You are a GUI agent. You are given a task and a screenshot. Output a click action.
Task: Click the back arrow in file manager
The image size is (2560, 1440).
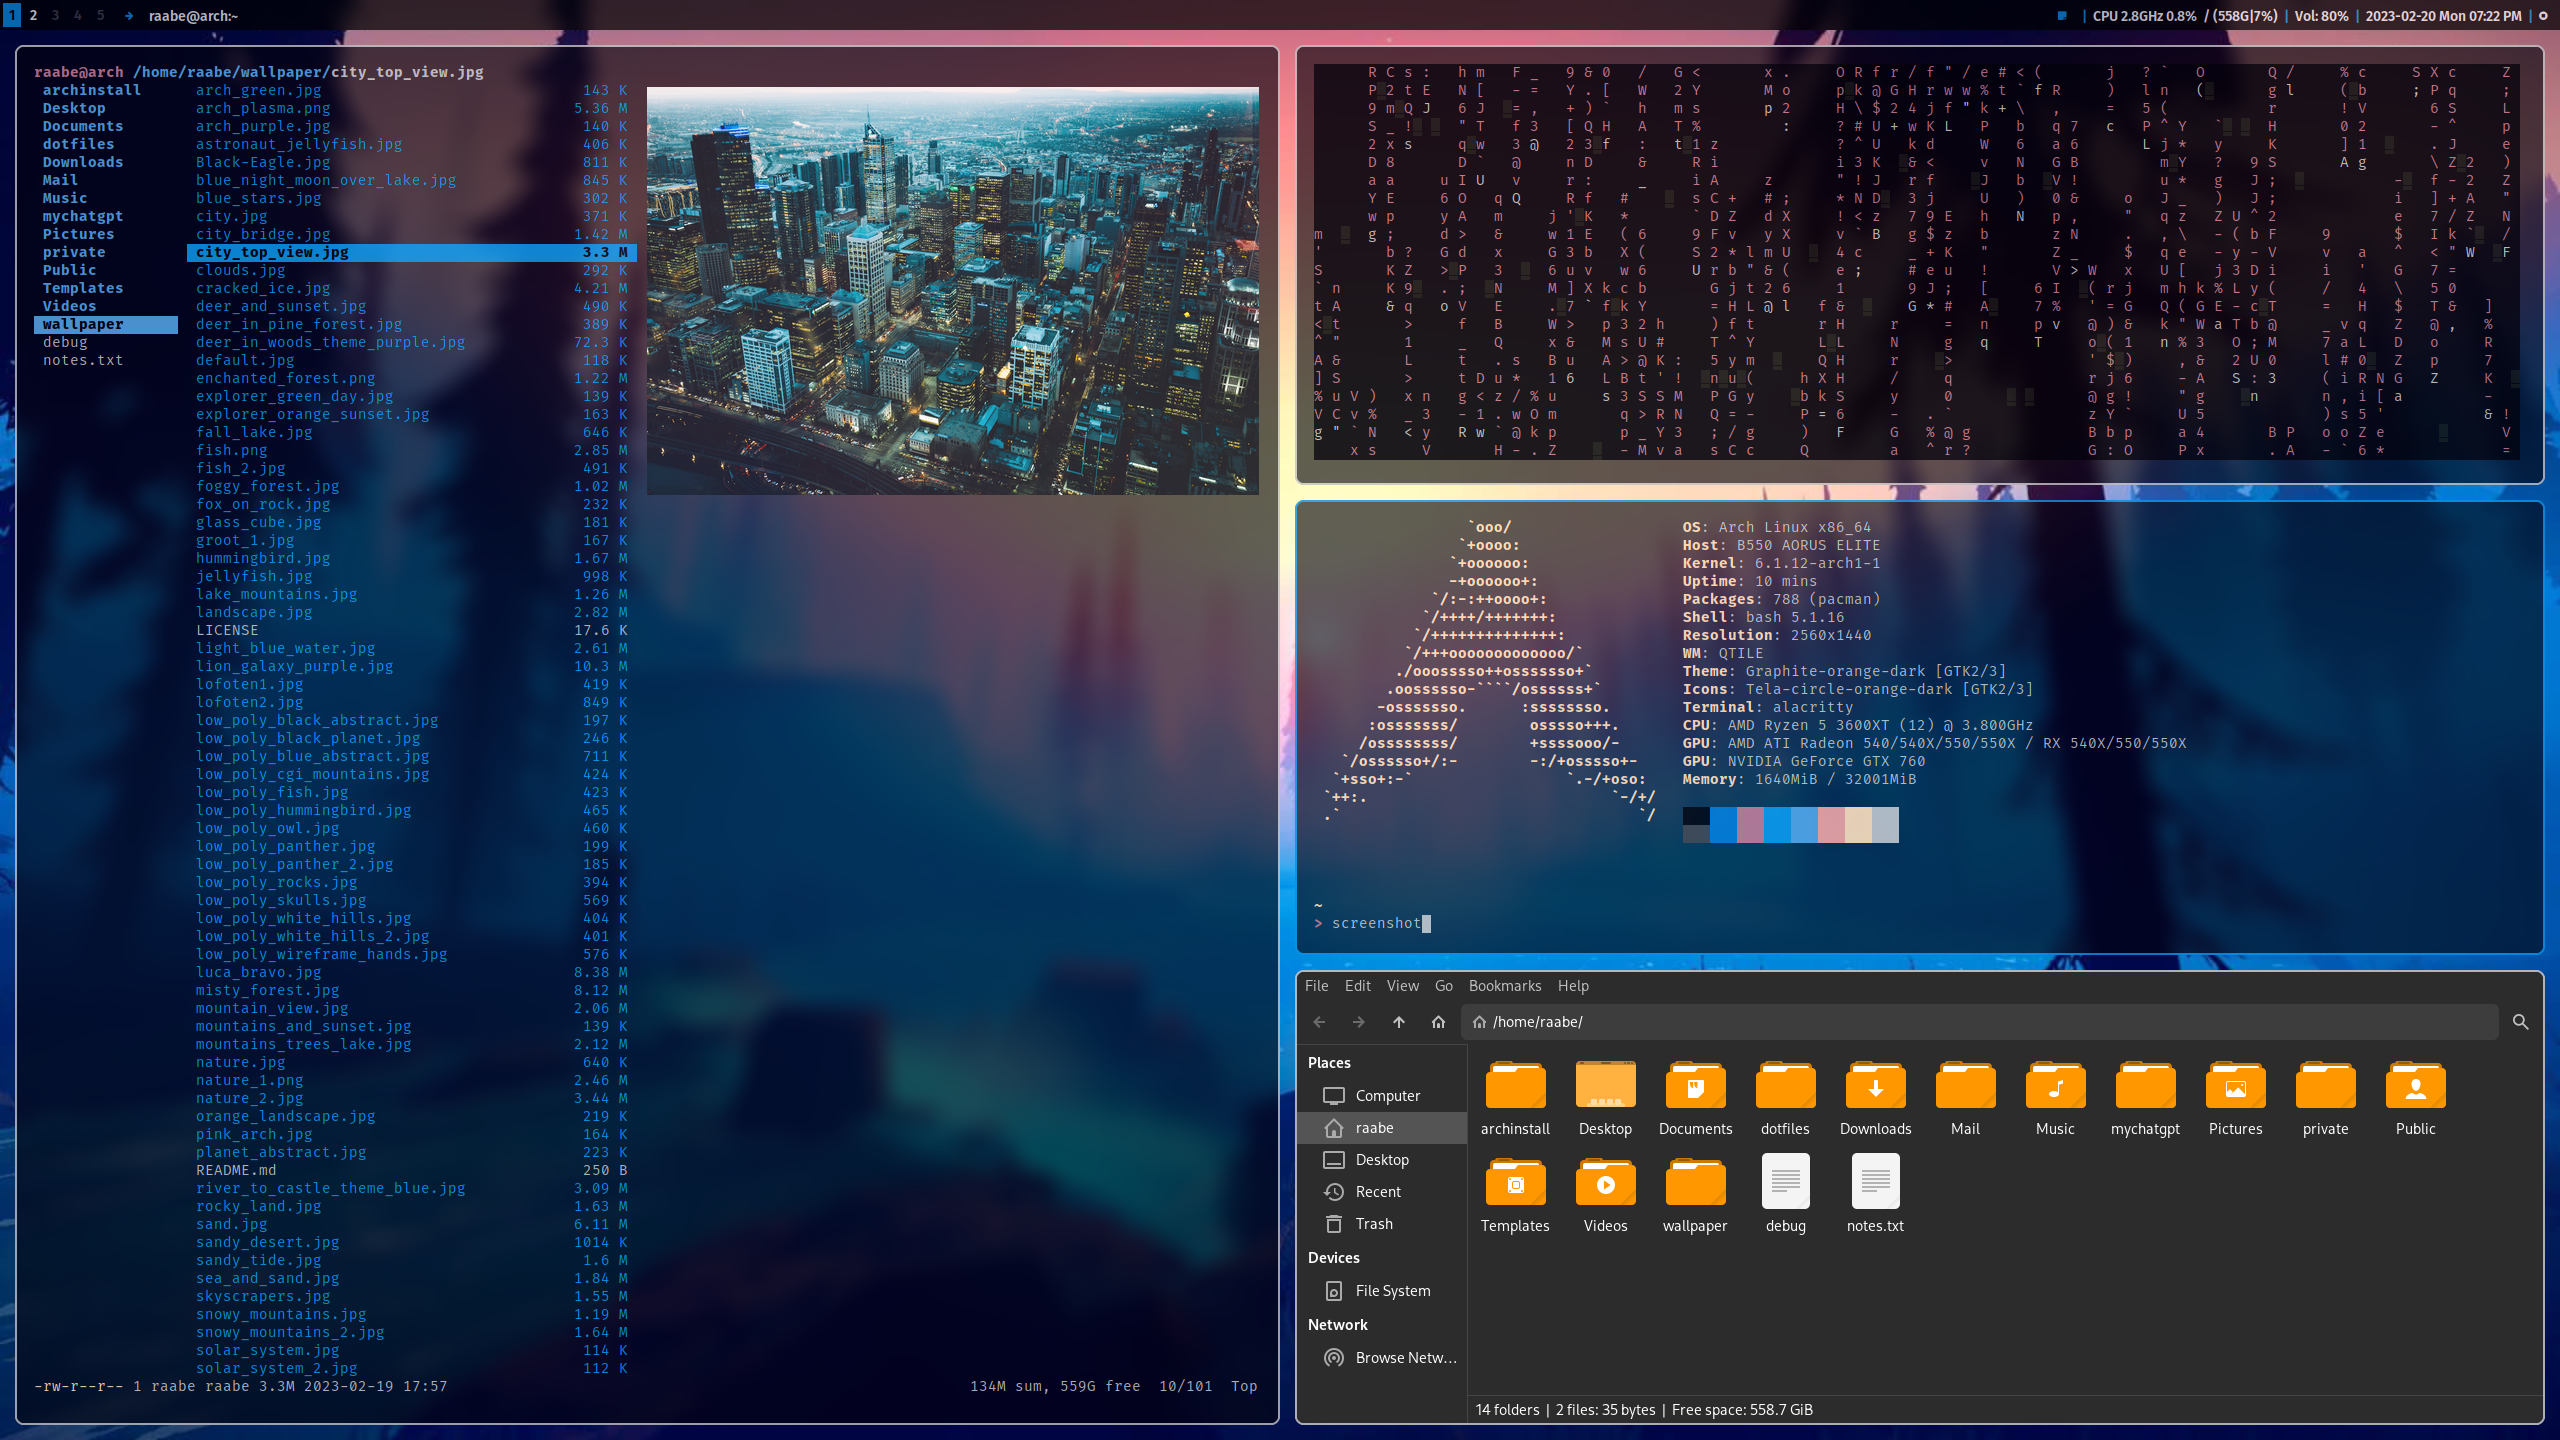[x=1319, y=1022]
